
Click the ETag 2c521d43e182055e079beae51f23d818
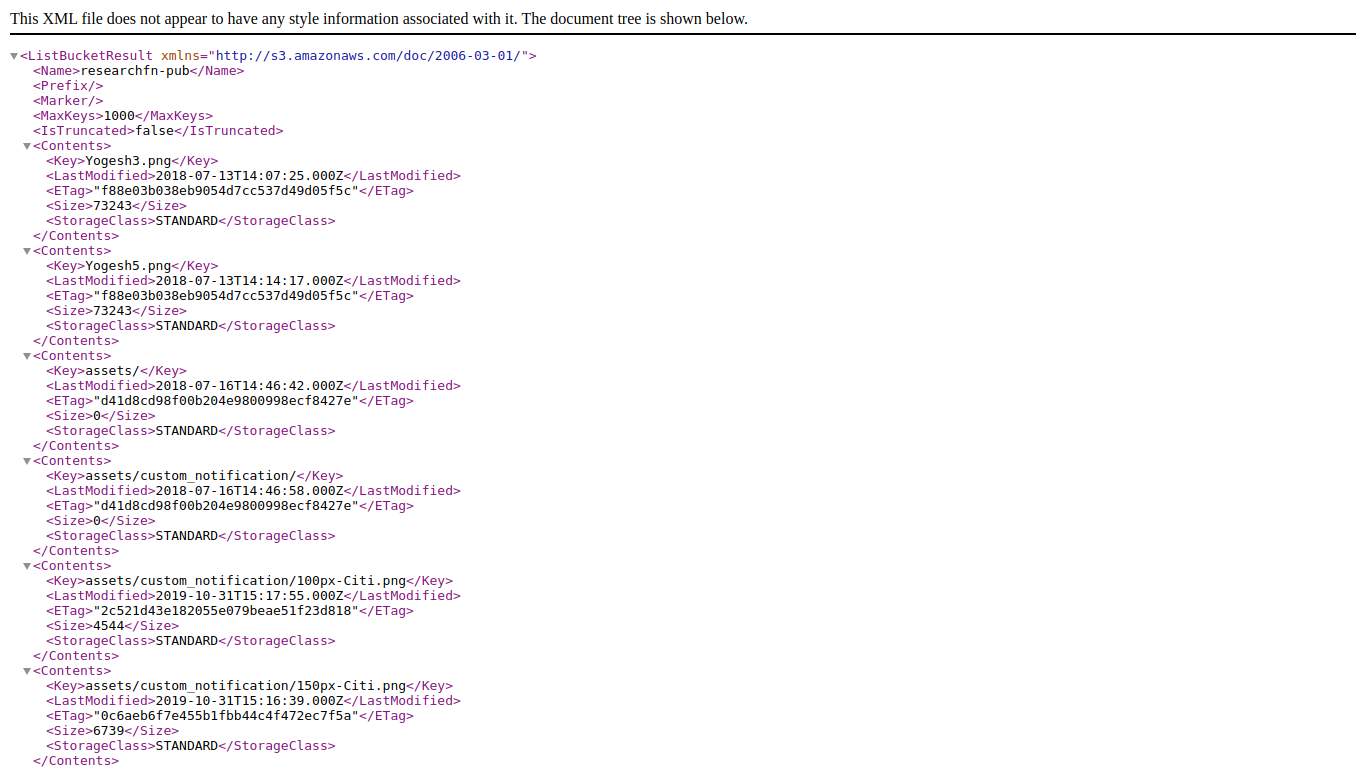pyautogui.click(x=225, y=611)
